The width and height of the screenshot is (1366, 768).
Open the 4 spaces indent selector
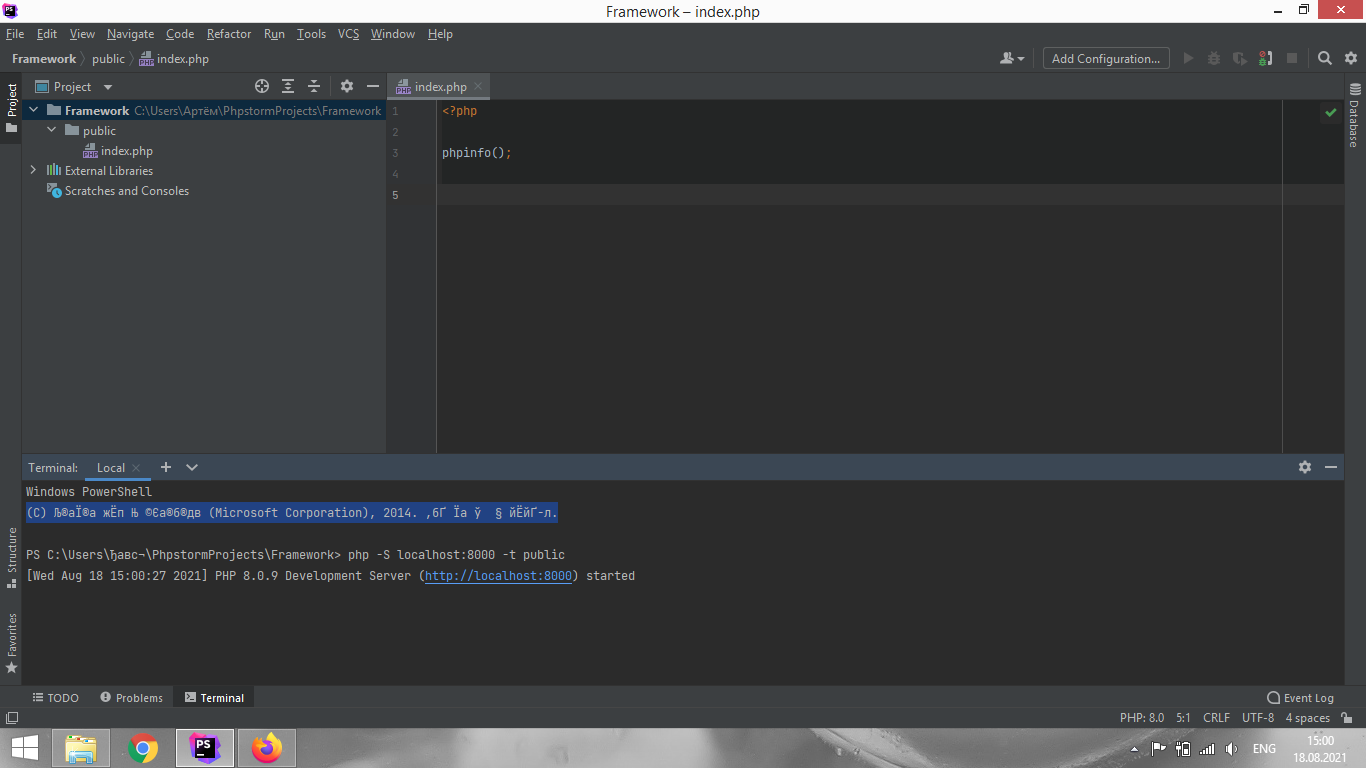(x=1307, y=718)
